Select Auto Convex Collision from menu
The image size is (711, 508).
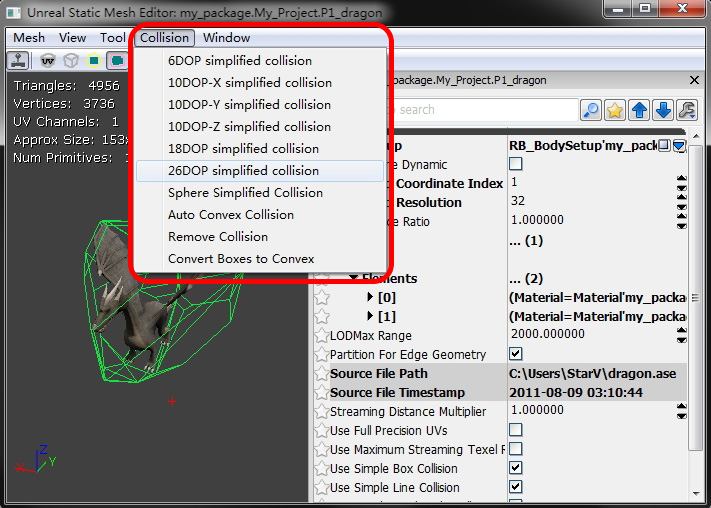click(x=231, y=215)
